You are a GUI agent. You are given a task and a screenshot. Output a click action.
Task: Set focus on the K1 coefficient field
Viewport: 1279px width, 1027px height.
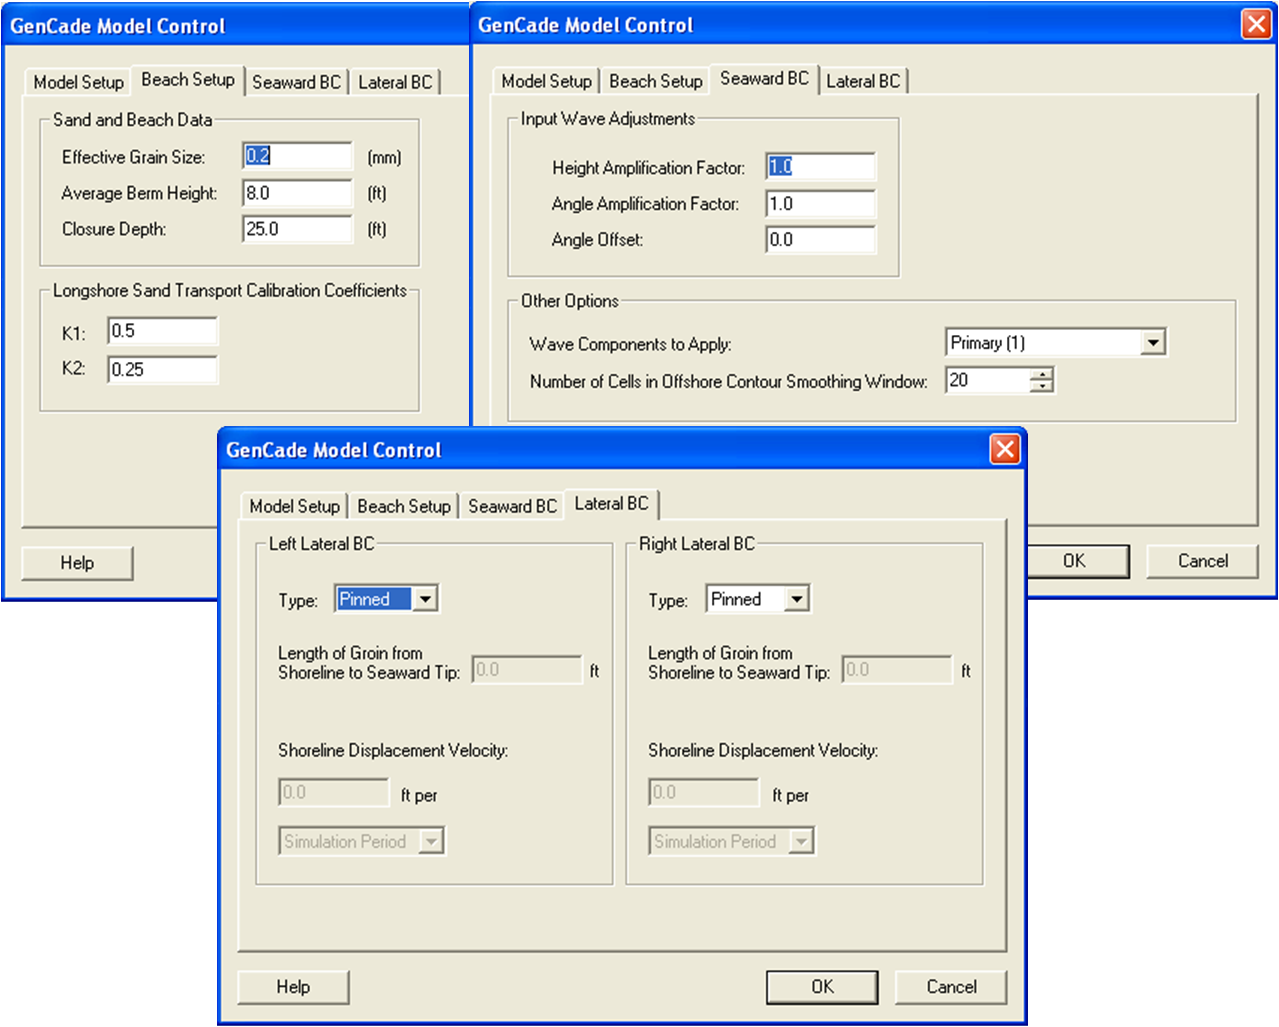pyautogui.click(x=162, y=331)
